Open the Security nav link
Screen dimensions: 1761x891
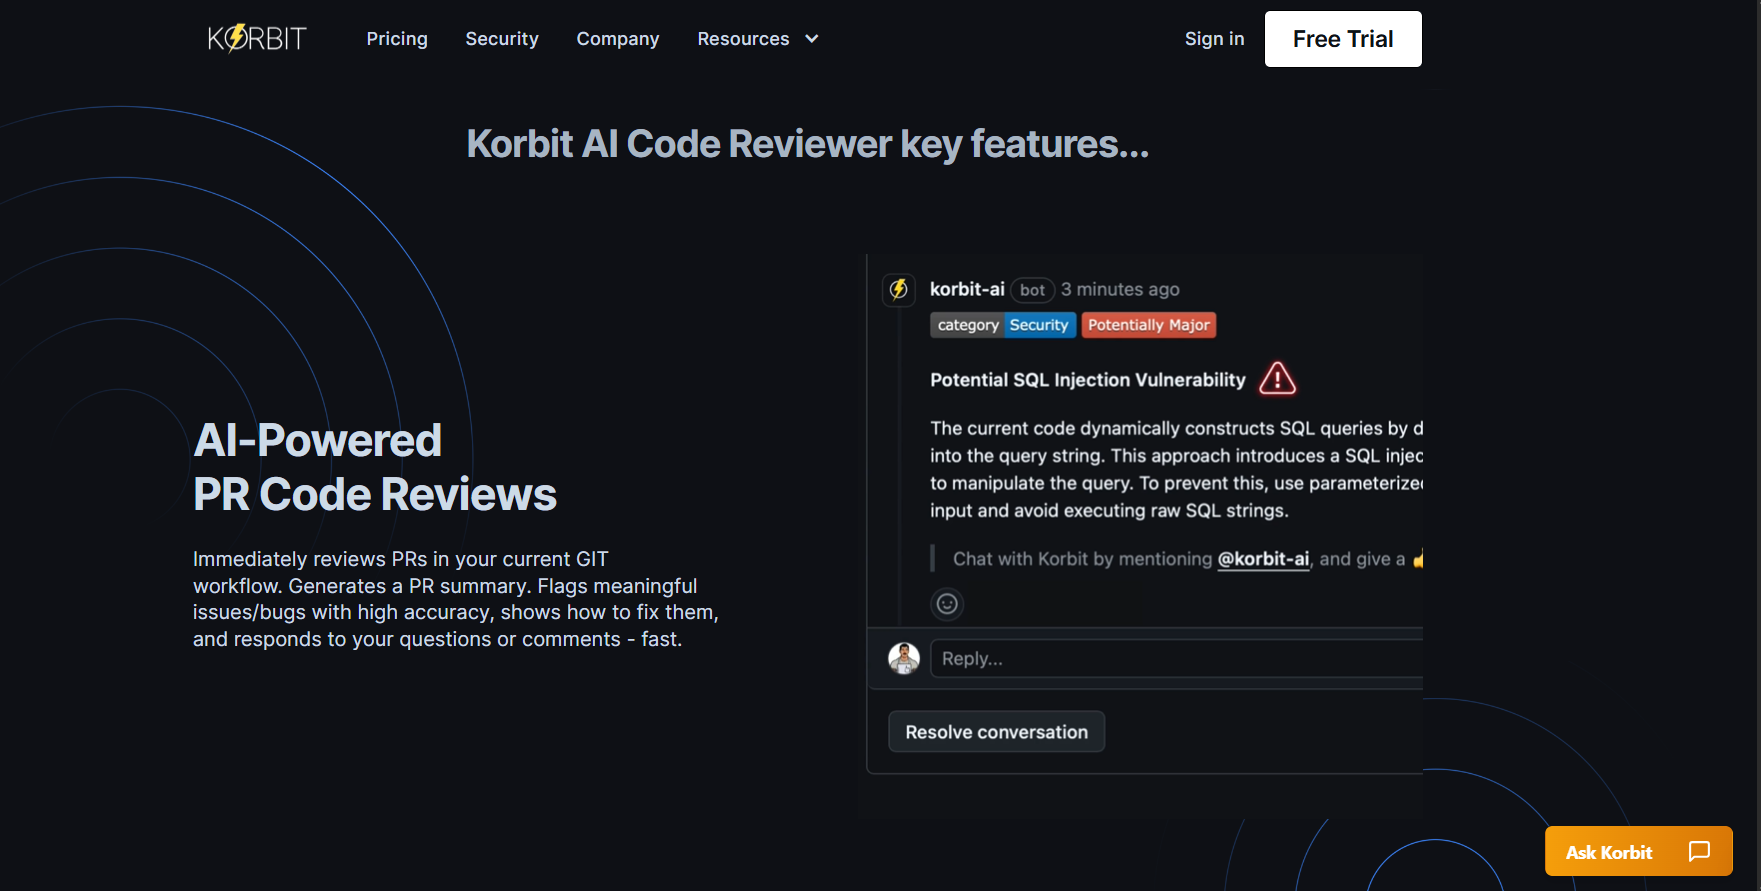coord(502,39)
